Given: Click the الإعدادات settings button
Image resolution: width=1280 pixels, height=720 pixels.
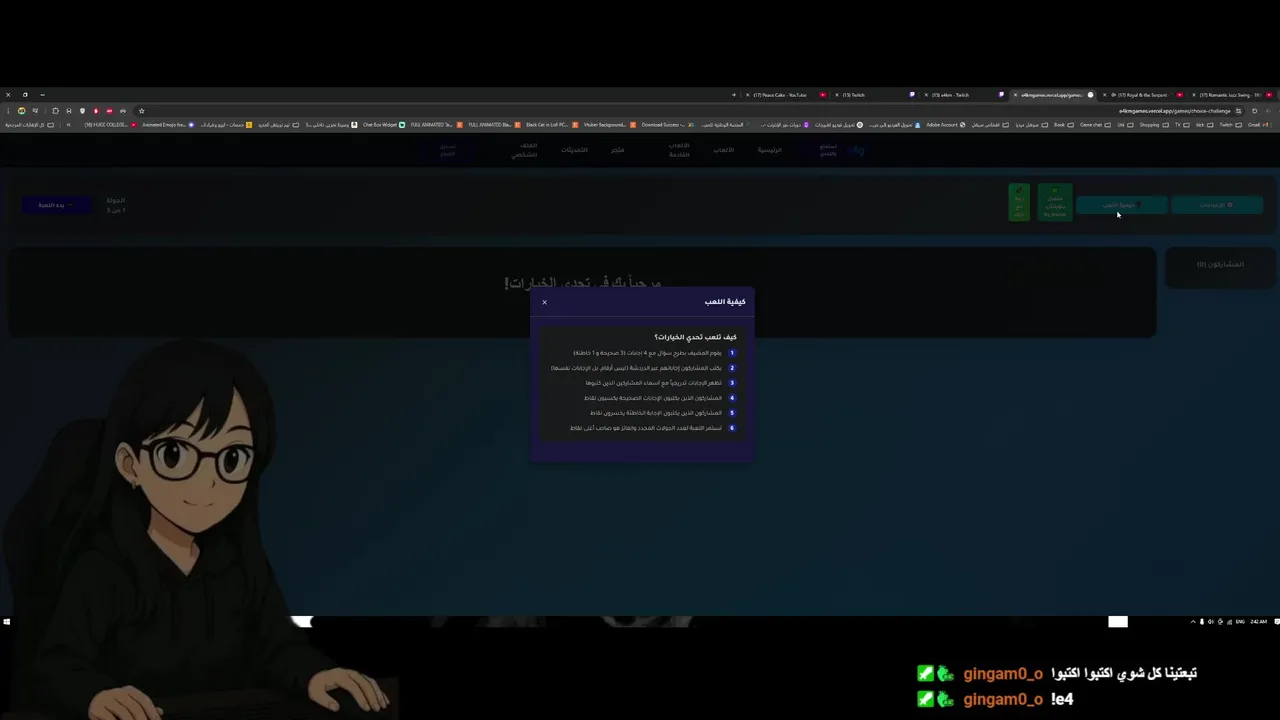Looking at the screenshot, I should pyautogui.click(x=1216, y=205).
